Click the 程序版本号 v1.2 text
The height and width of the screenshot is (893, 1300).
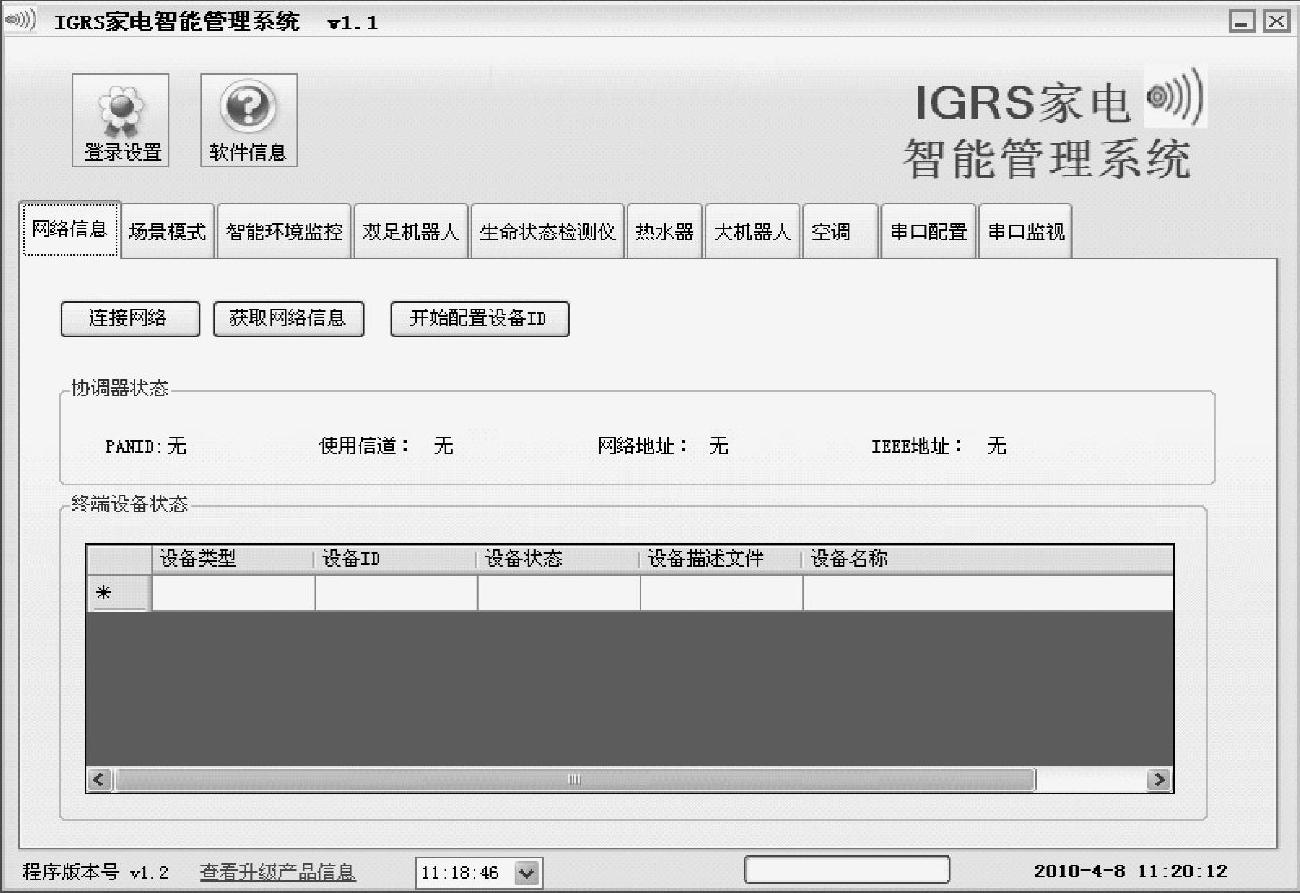click(x=96, y=873)
